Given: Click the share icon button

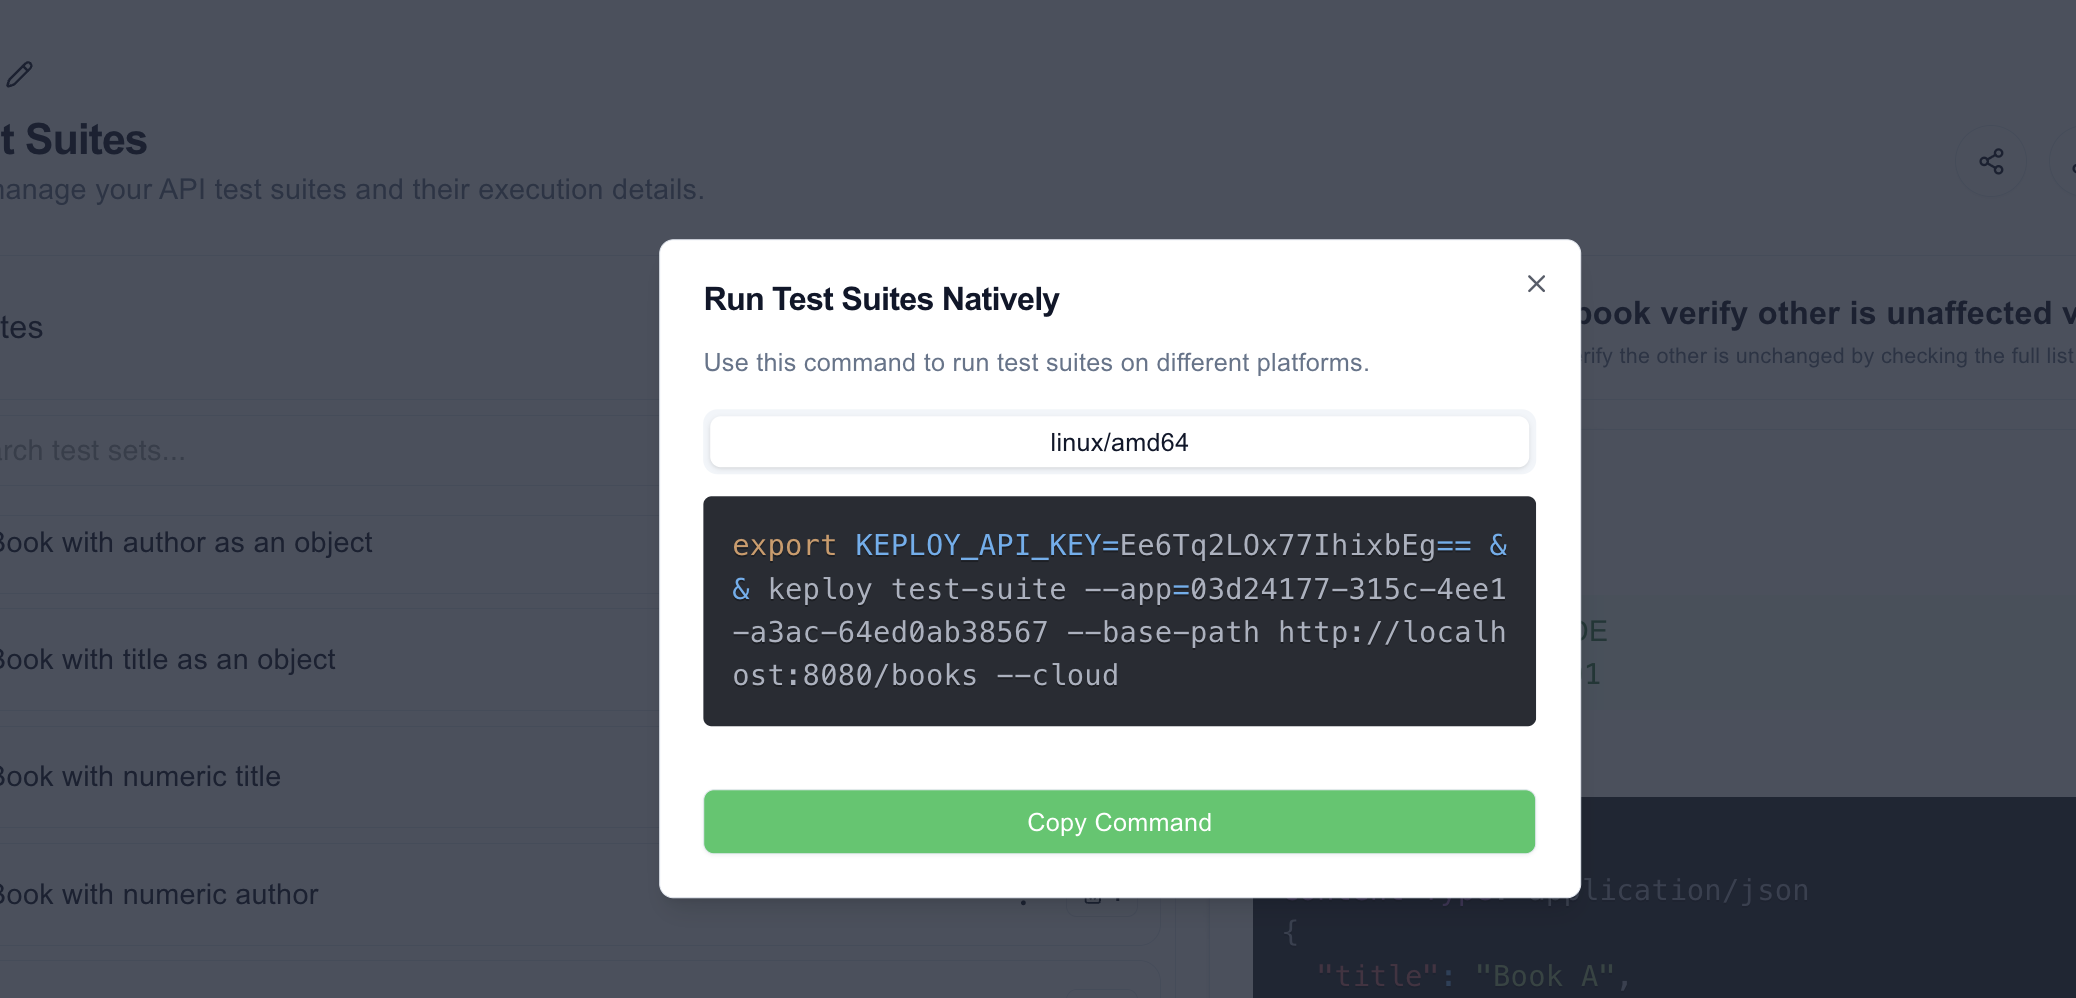Looking at the screenshot, I should (1990, 162).
